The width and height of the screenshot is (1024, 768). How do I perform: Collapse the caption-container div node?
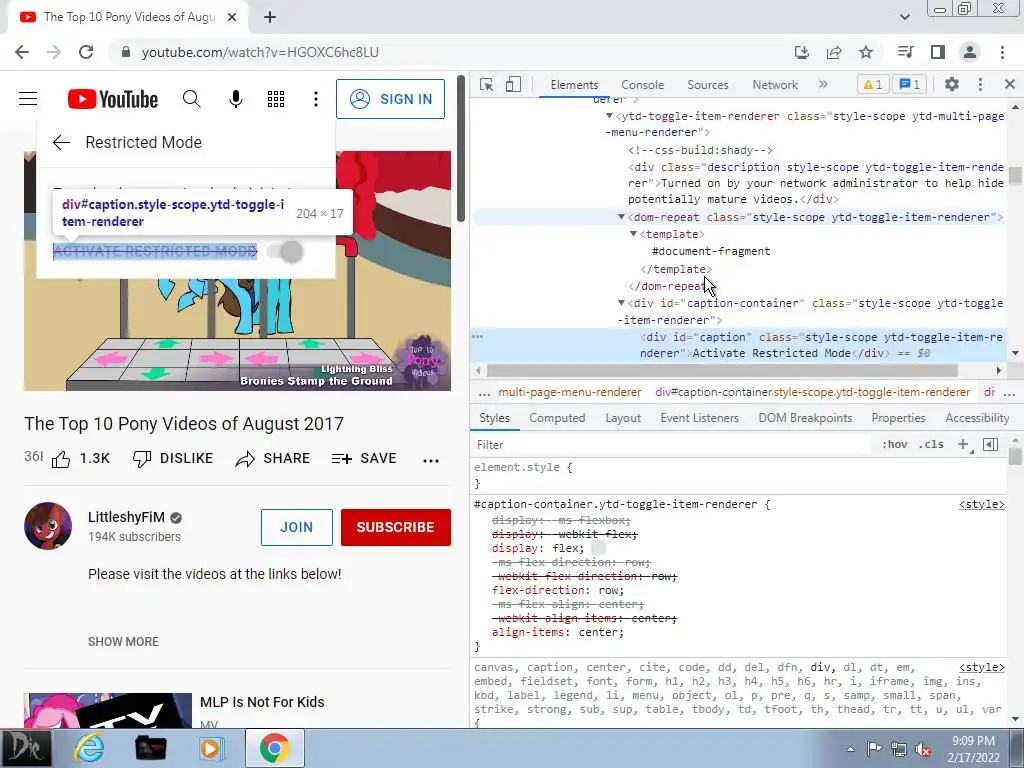[621, 303]
